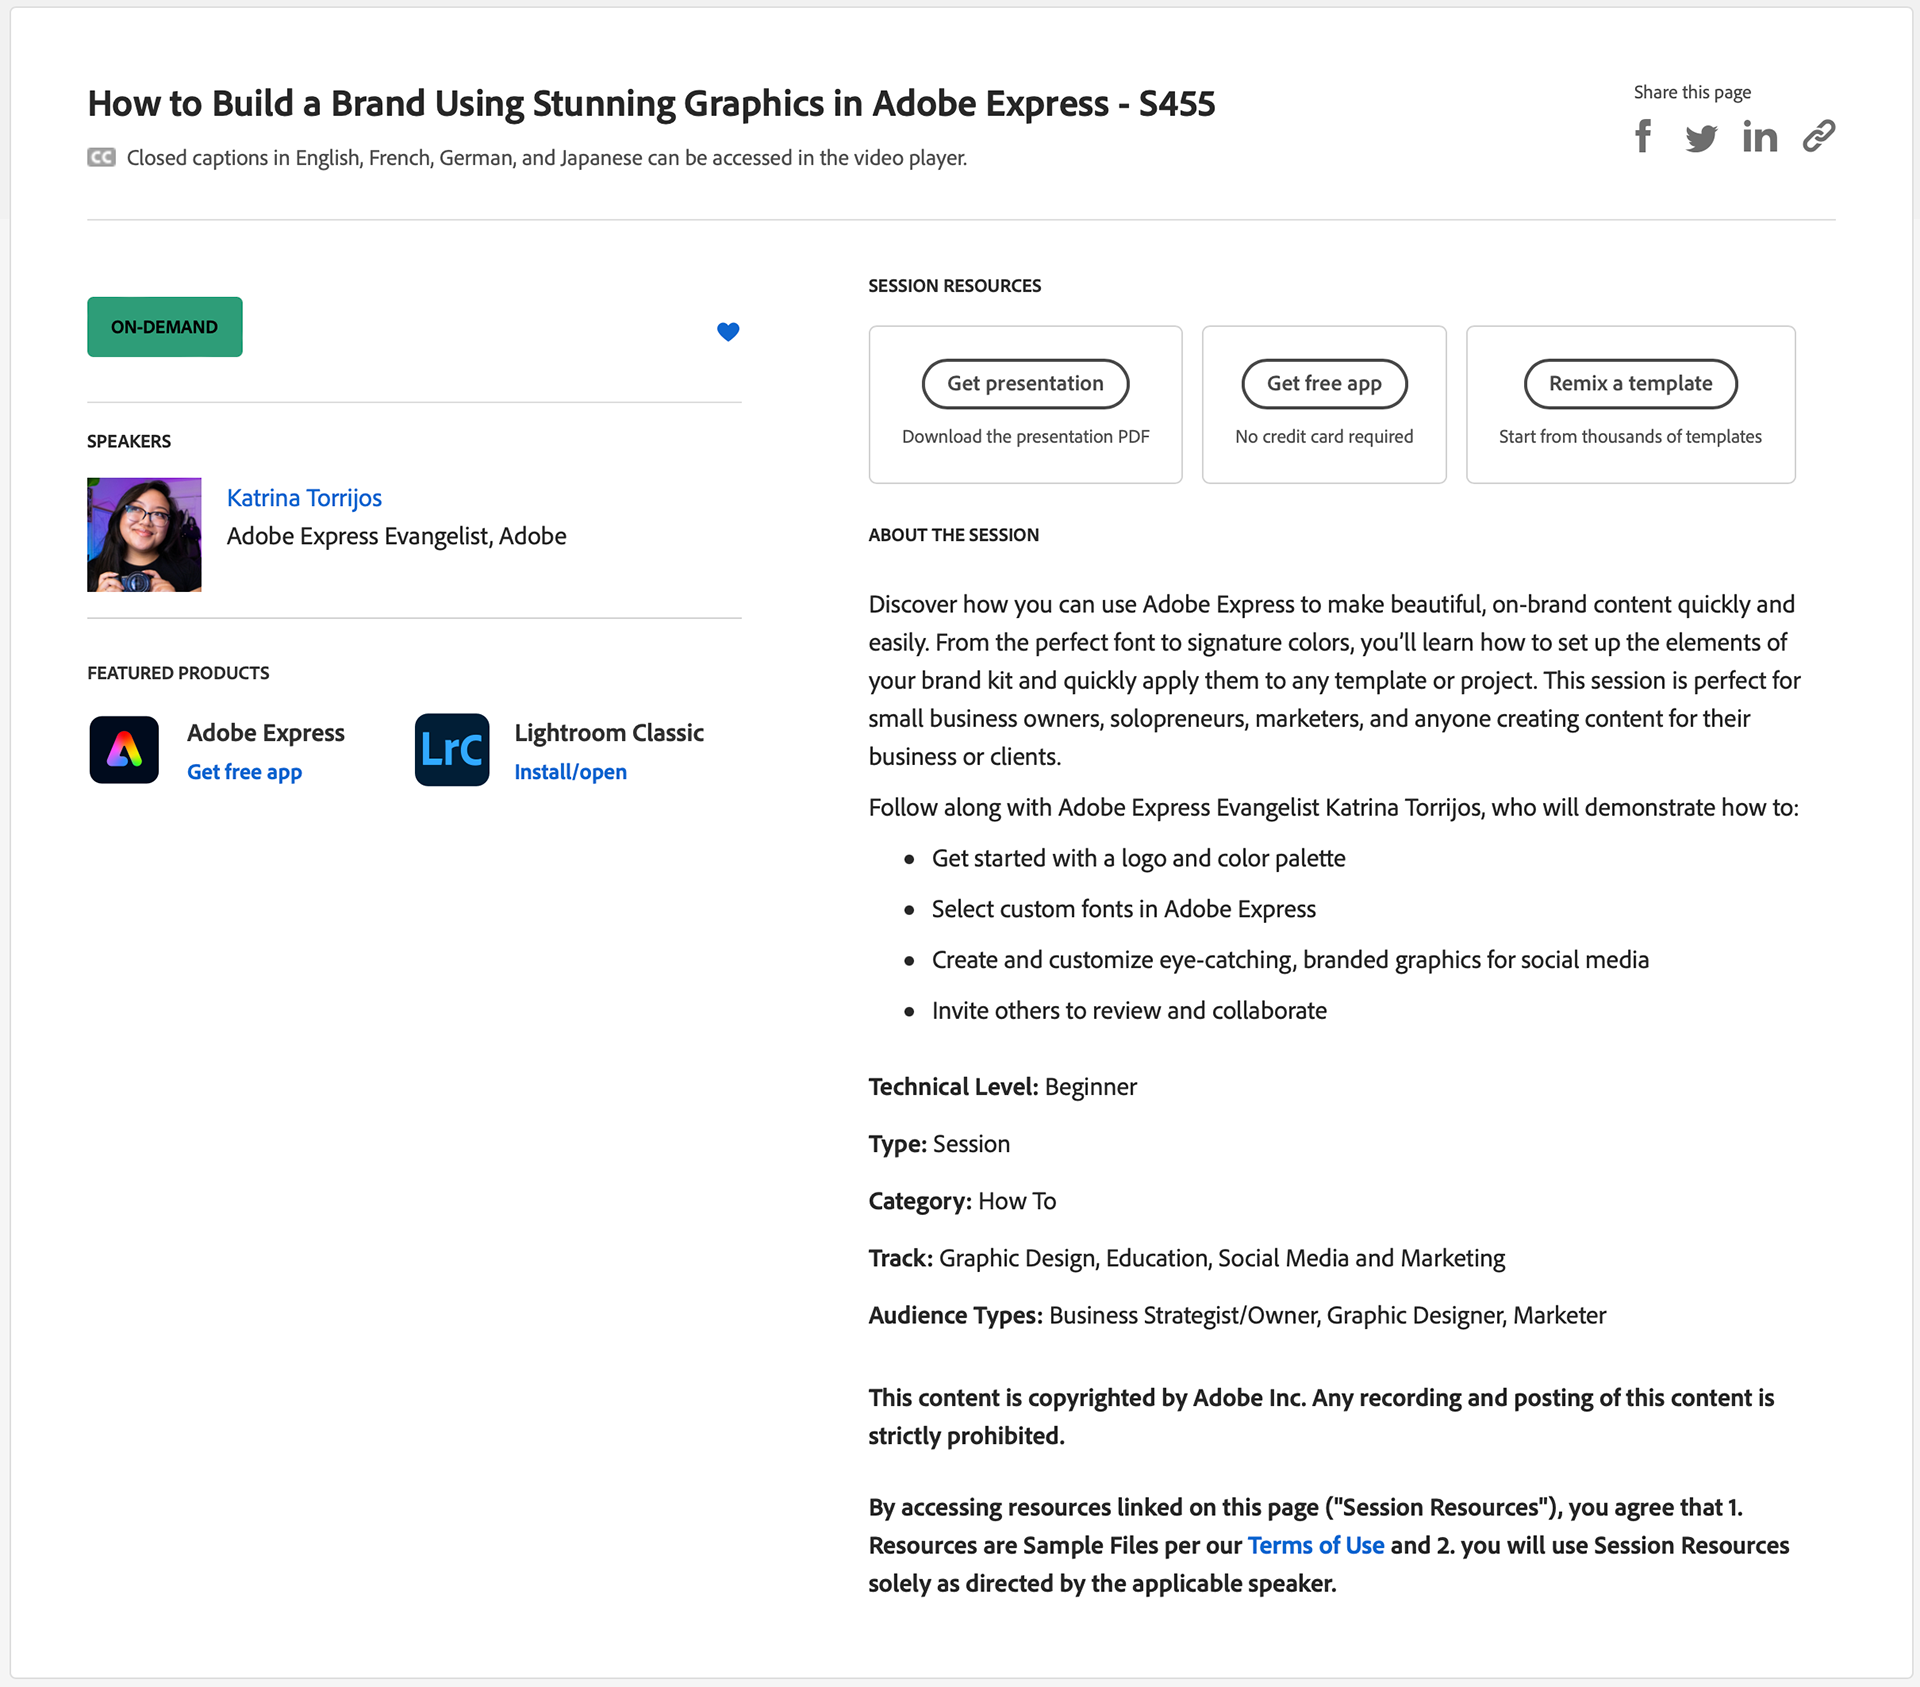The width and height of the screenshot is (1920, 1687).
Task: Click the 'Audience Types' line
Action: click(x=1237, y=1315)
